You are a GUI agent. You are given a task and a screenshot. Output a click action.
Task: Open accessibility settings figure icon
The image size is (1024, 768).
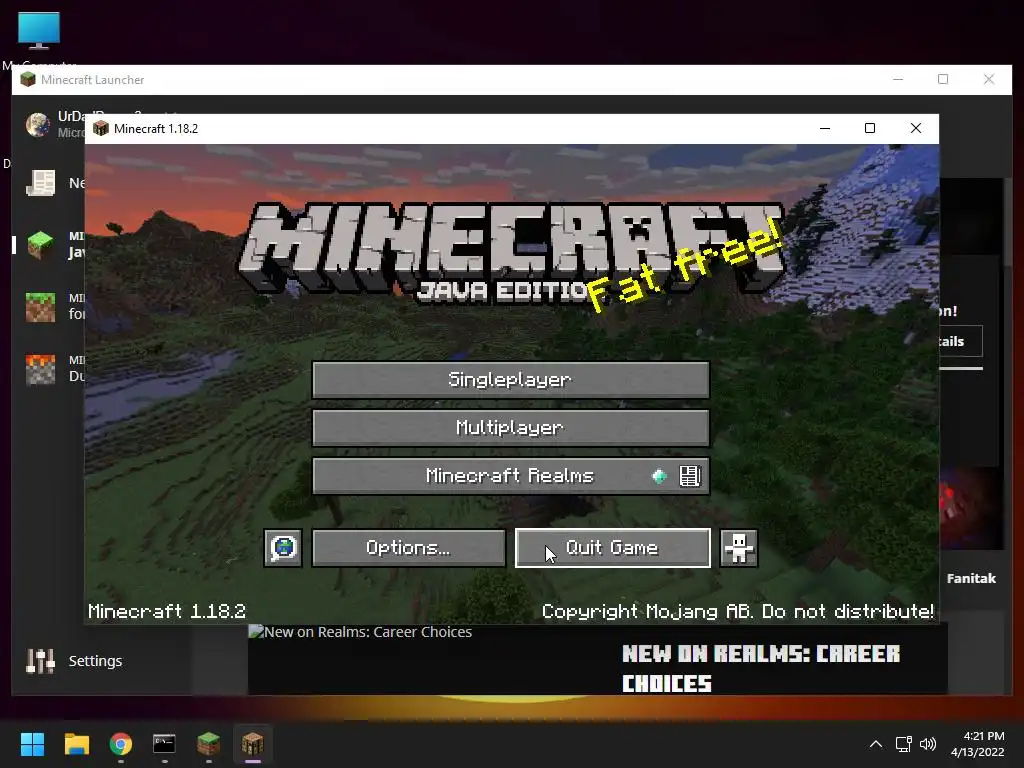point(739,547)
